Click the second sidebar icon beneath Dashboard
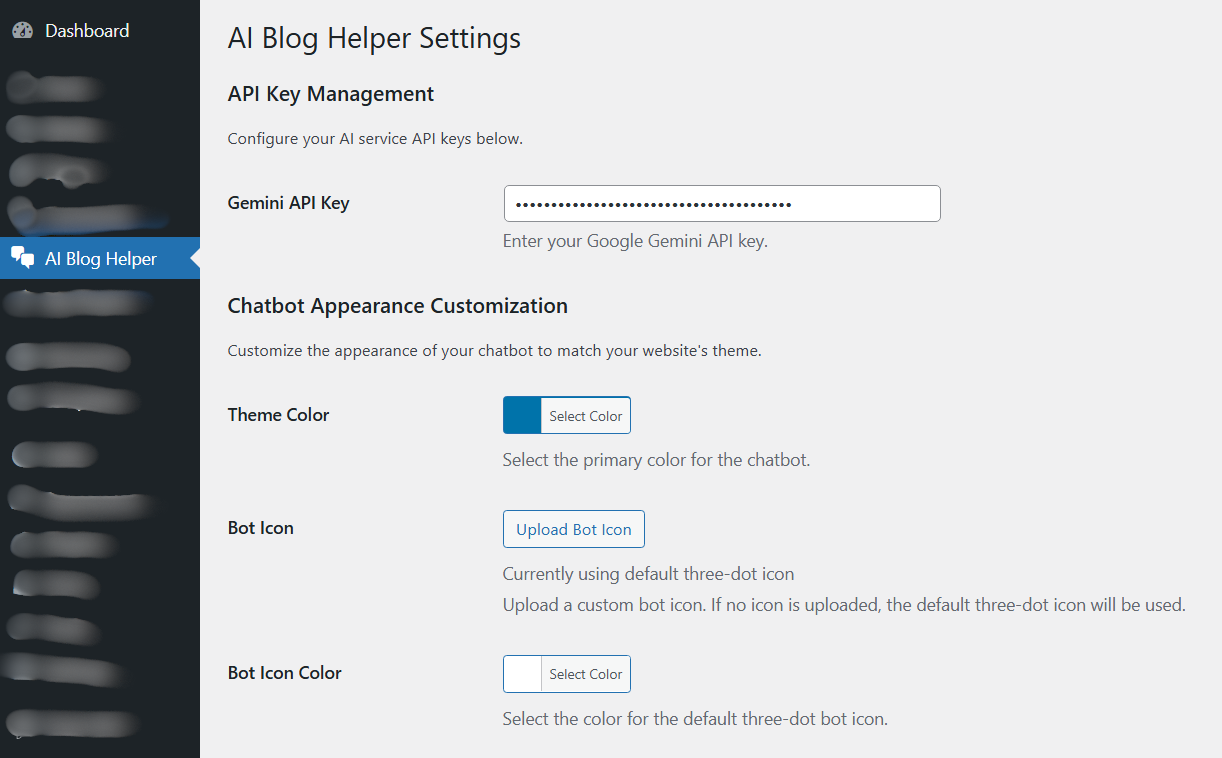 (22, 128)
